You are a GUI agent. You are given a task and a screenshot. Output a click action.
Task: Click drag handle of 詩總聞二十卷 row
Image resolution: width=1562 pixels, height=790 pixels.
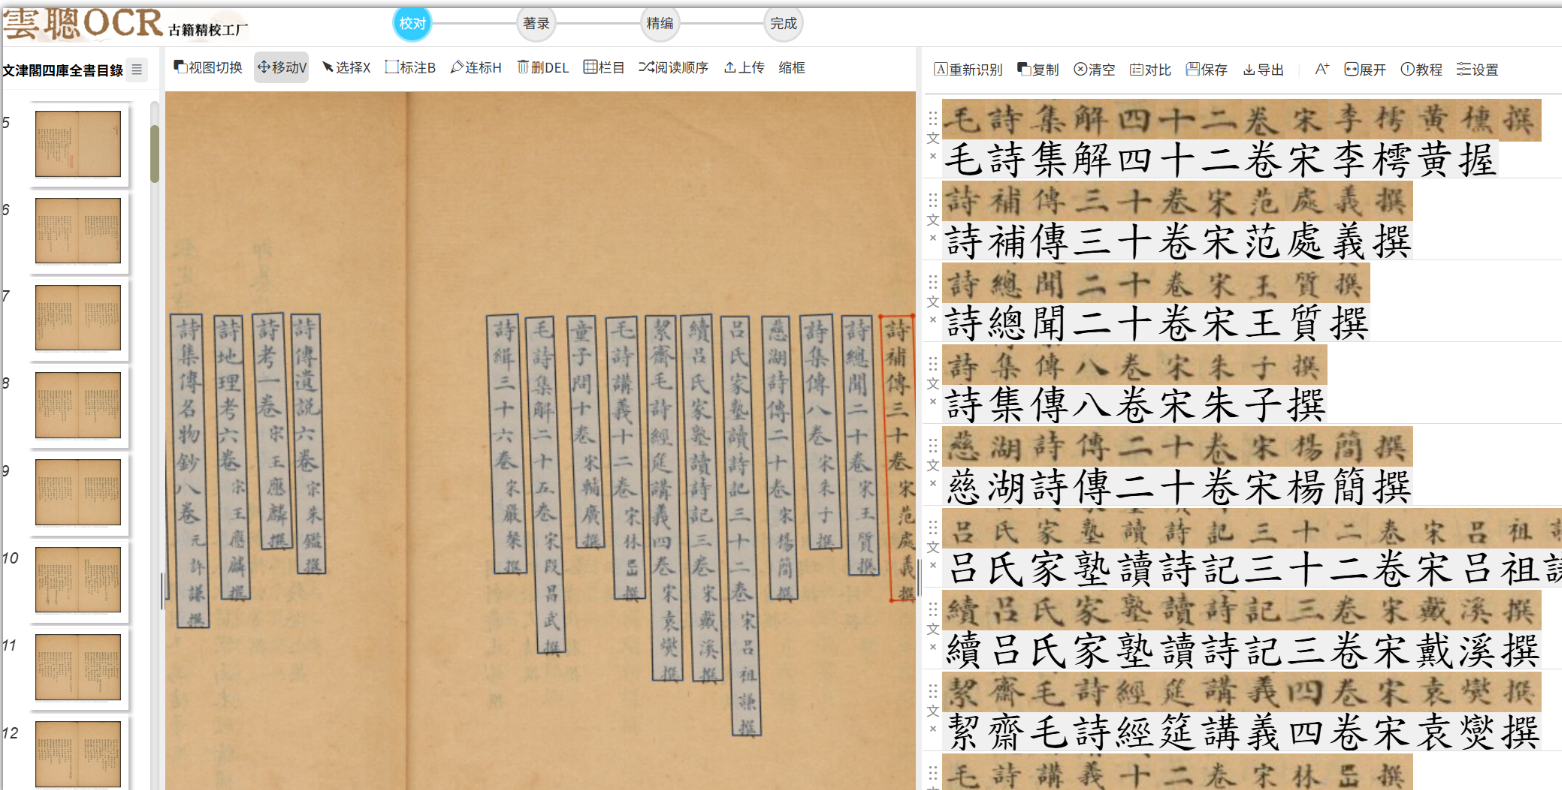[x=932, y=282]
